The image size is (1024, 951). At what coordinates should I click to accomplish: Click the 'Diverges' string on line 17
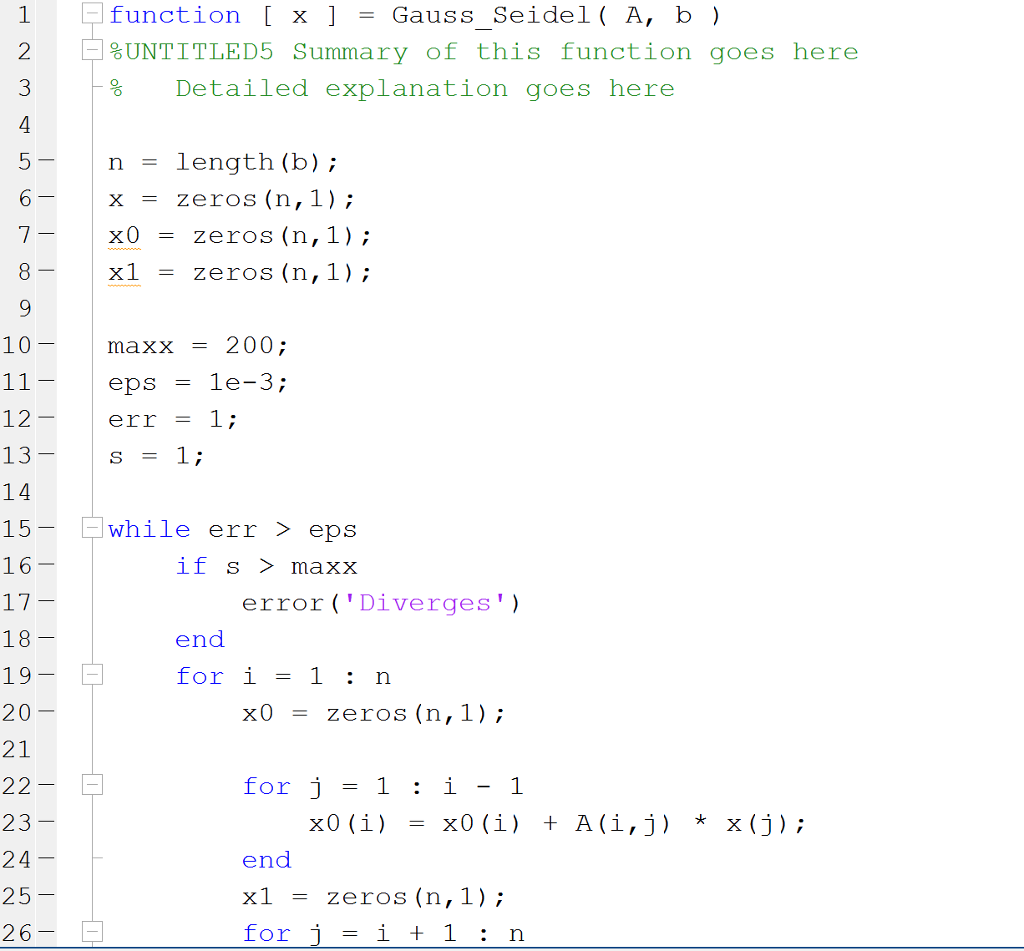425,602
